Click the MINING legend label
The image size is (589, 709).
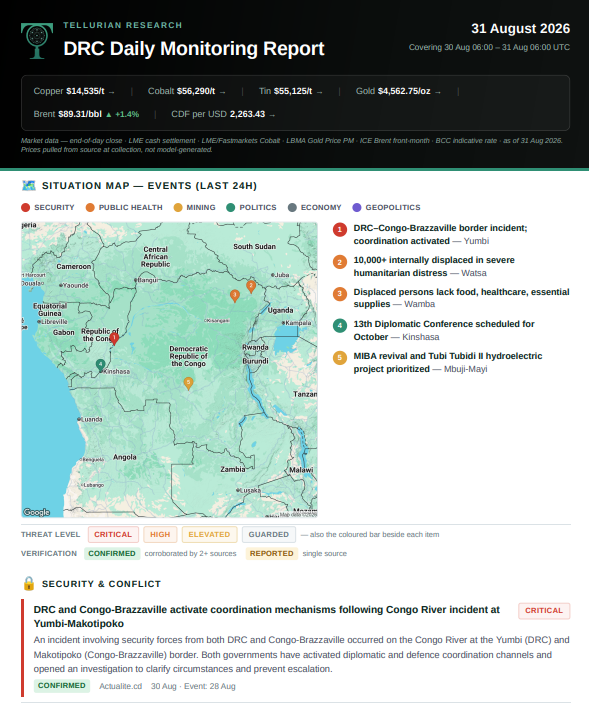201,208
